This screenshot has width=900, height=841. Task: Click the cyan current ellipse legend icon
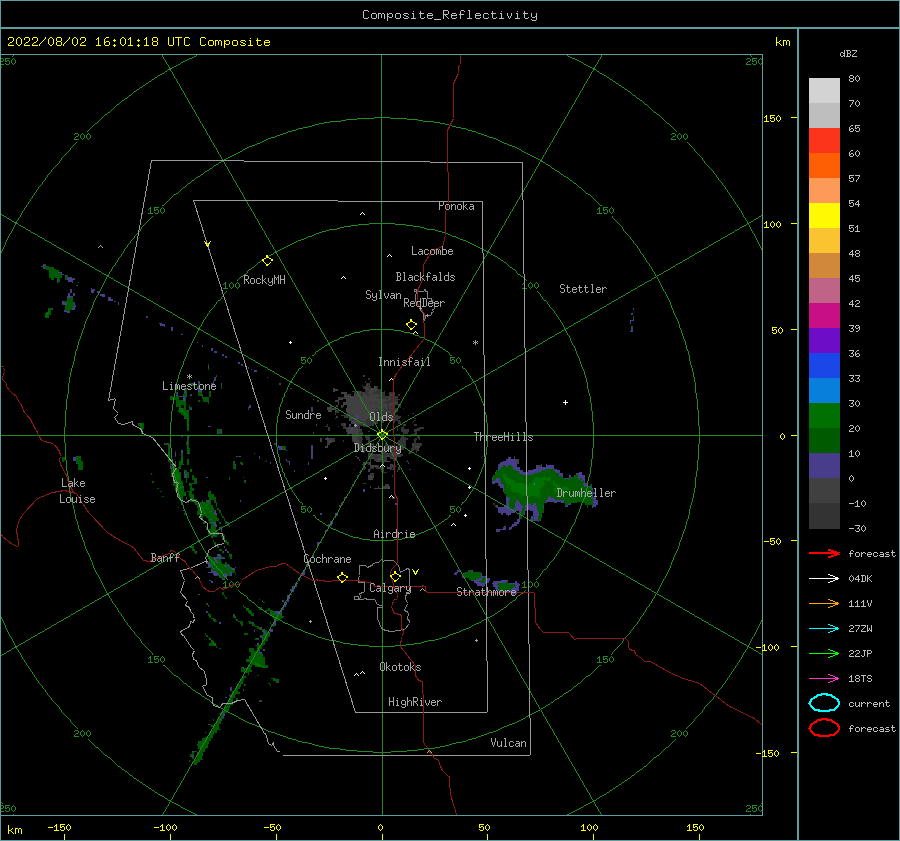click(824, 703)
